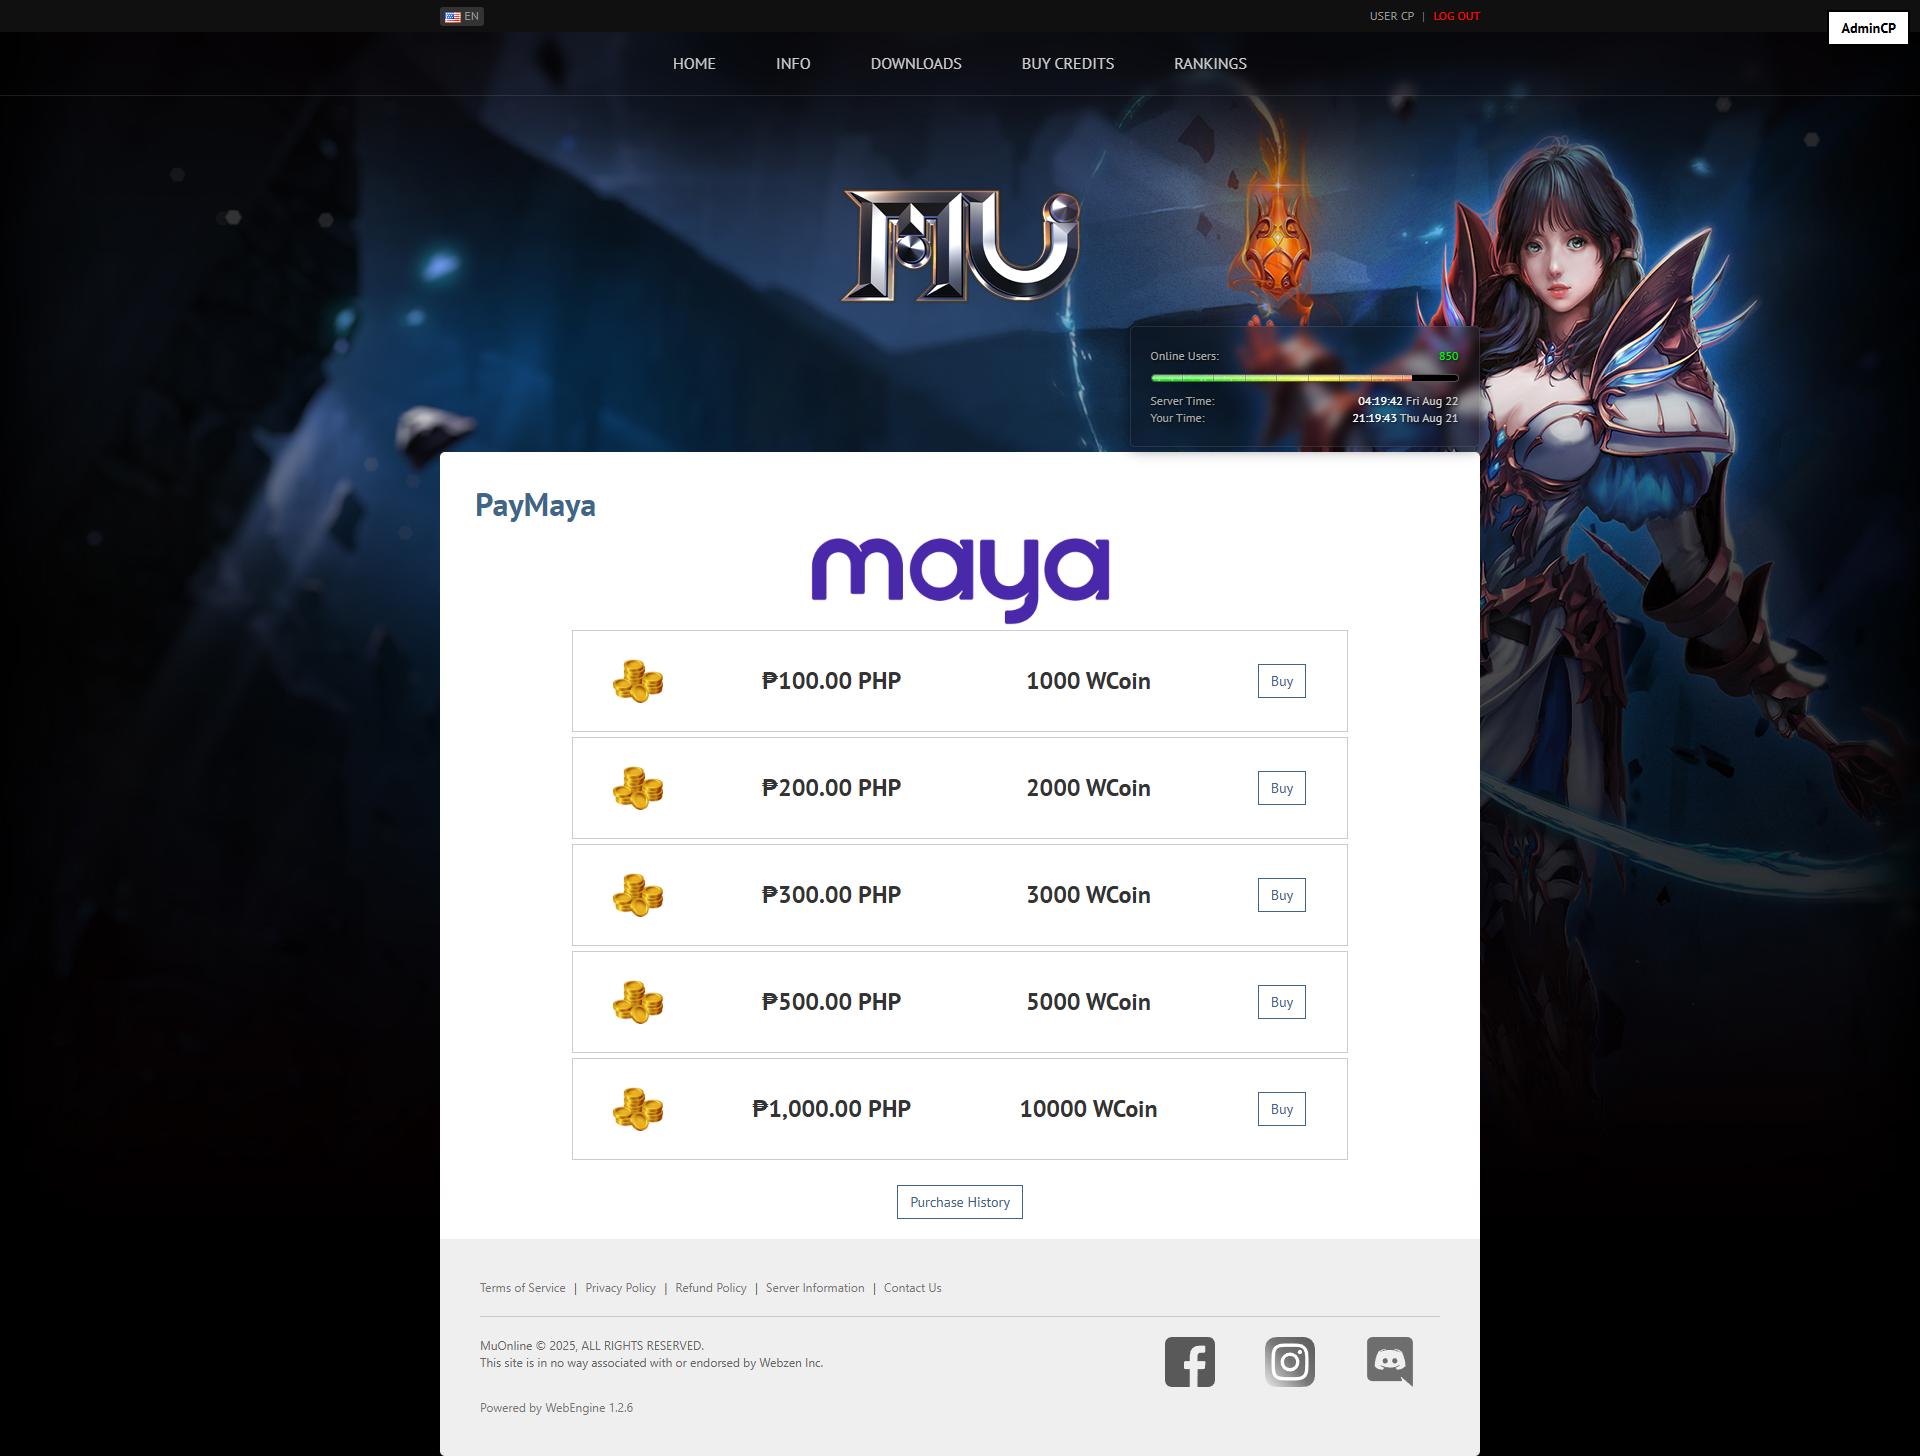Open the Instagram page icon

point(1289,1361)
